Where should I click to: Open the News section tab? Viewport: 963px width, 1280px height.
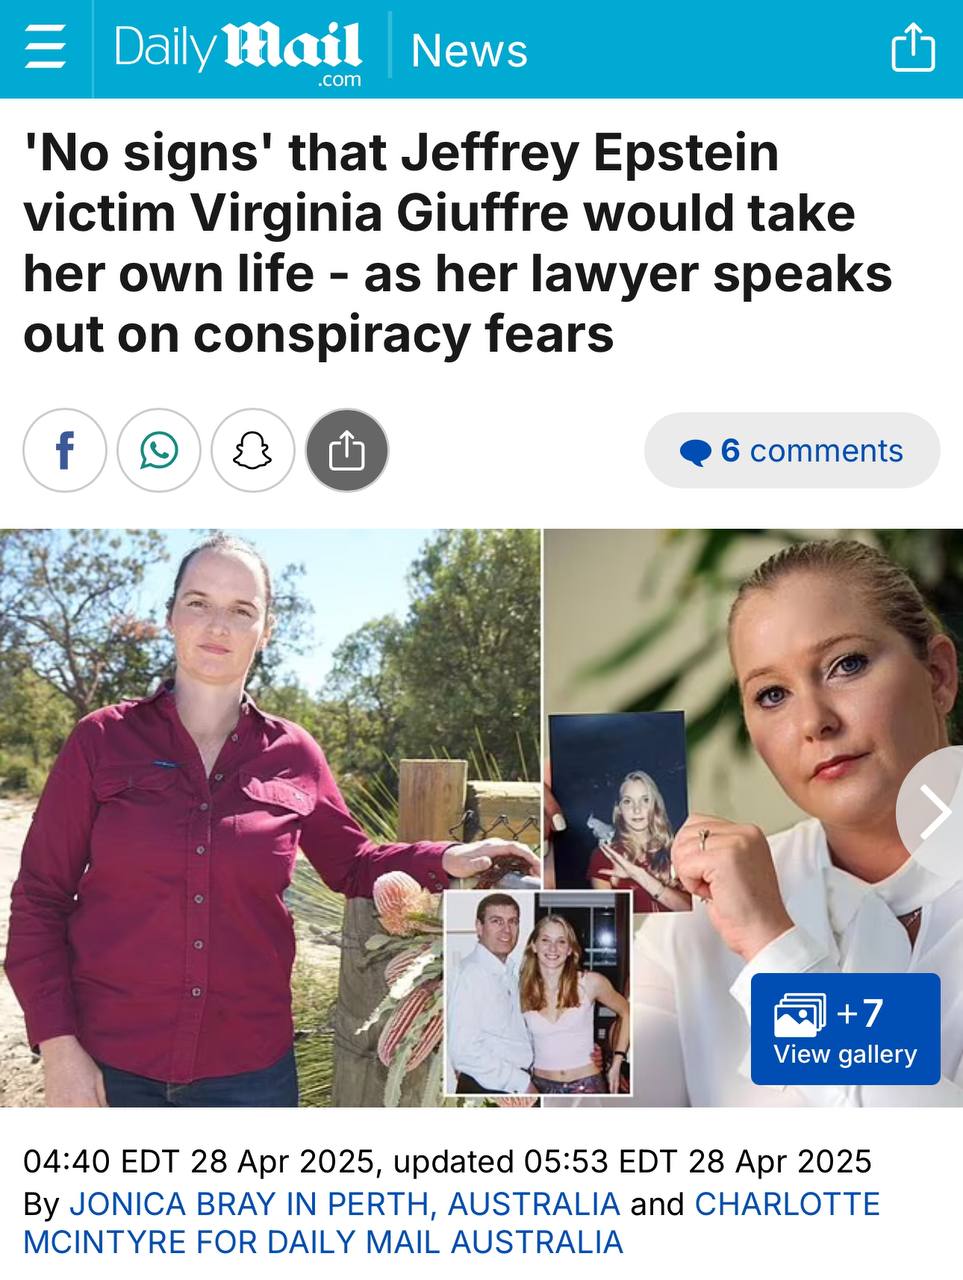(469, 50)
